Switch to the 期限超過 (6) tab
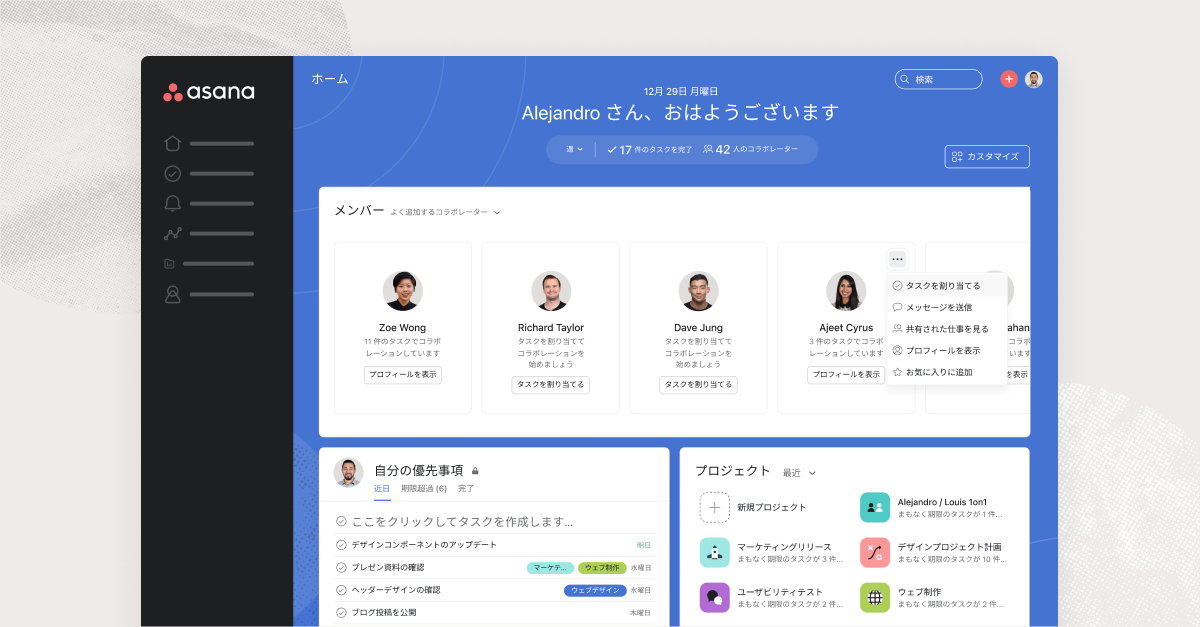 424,489
